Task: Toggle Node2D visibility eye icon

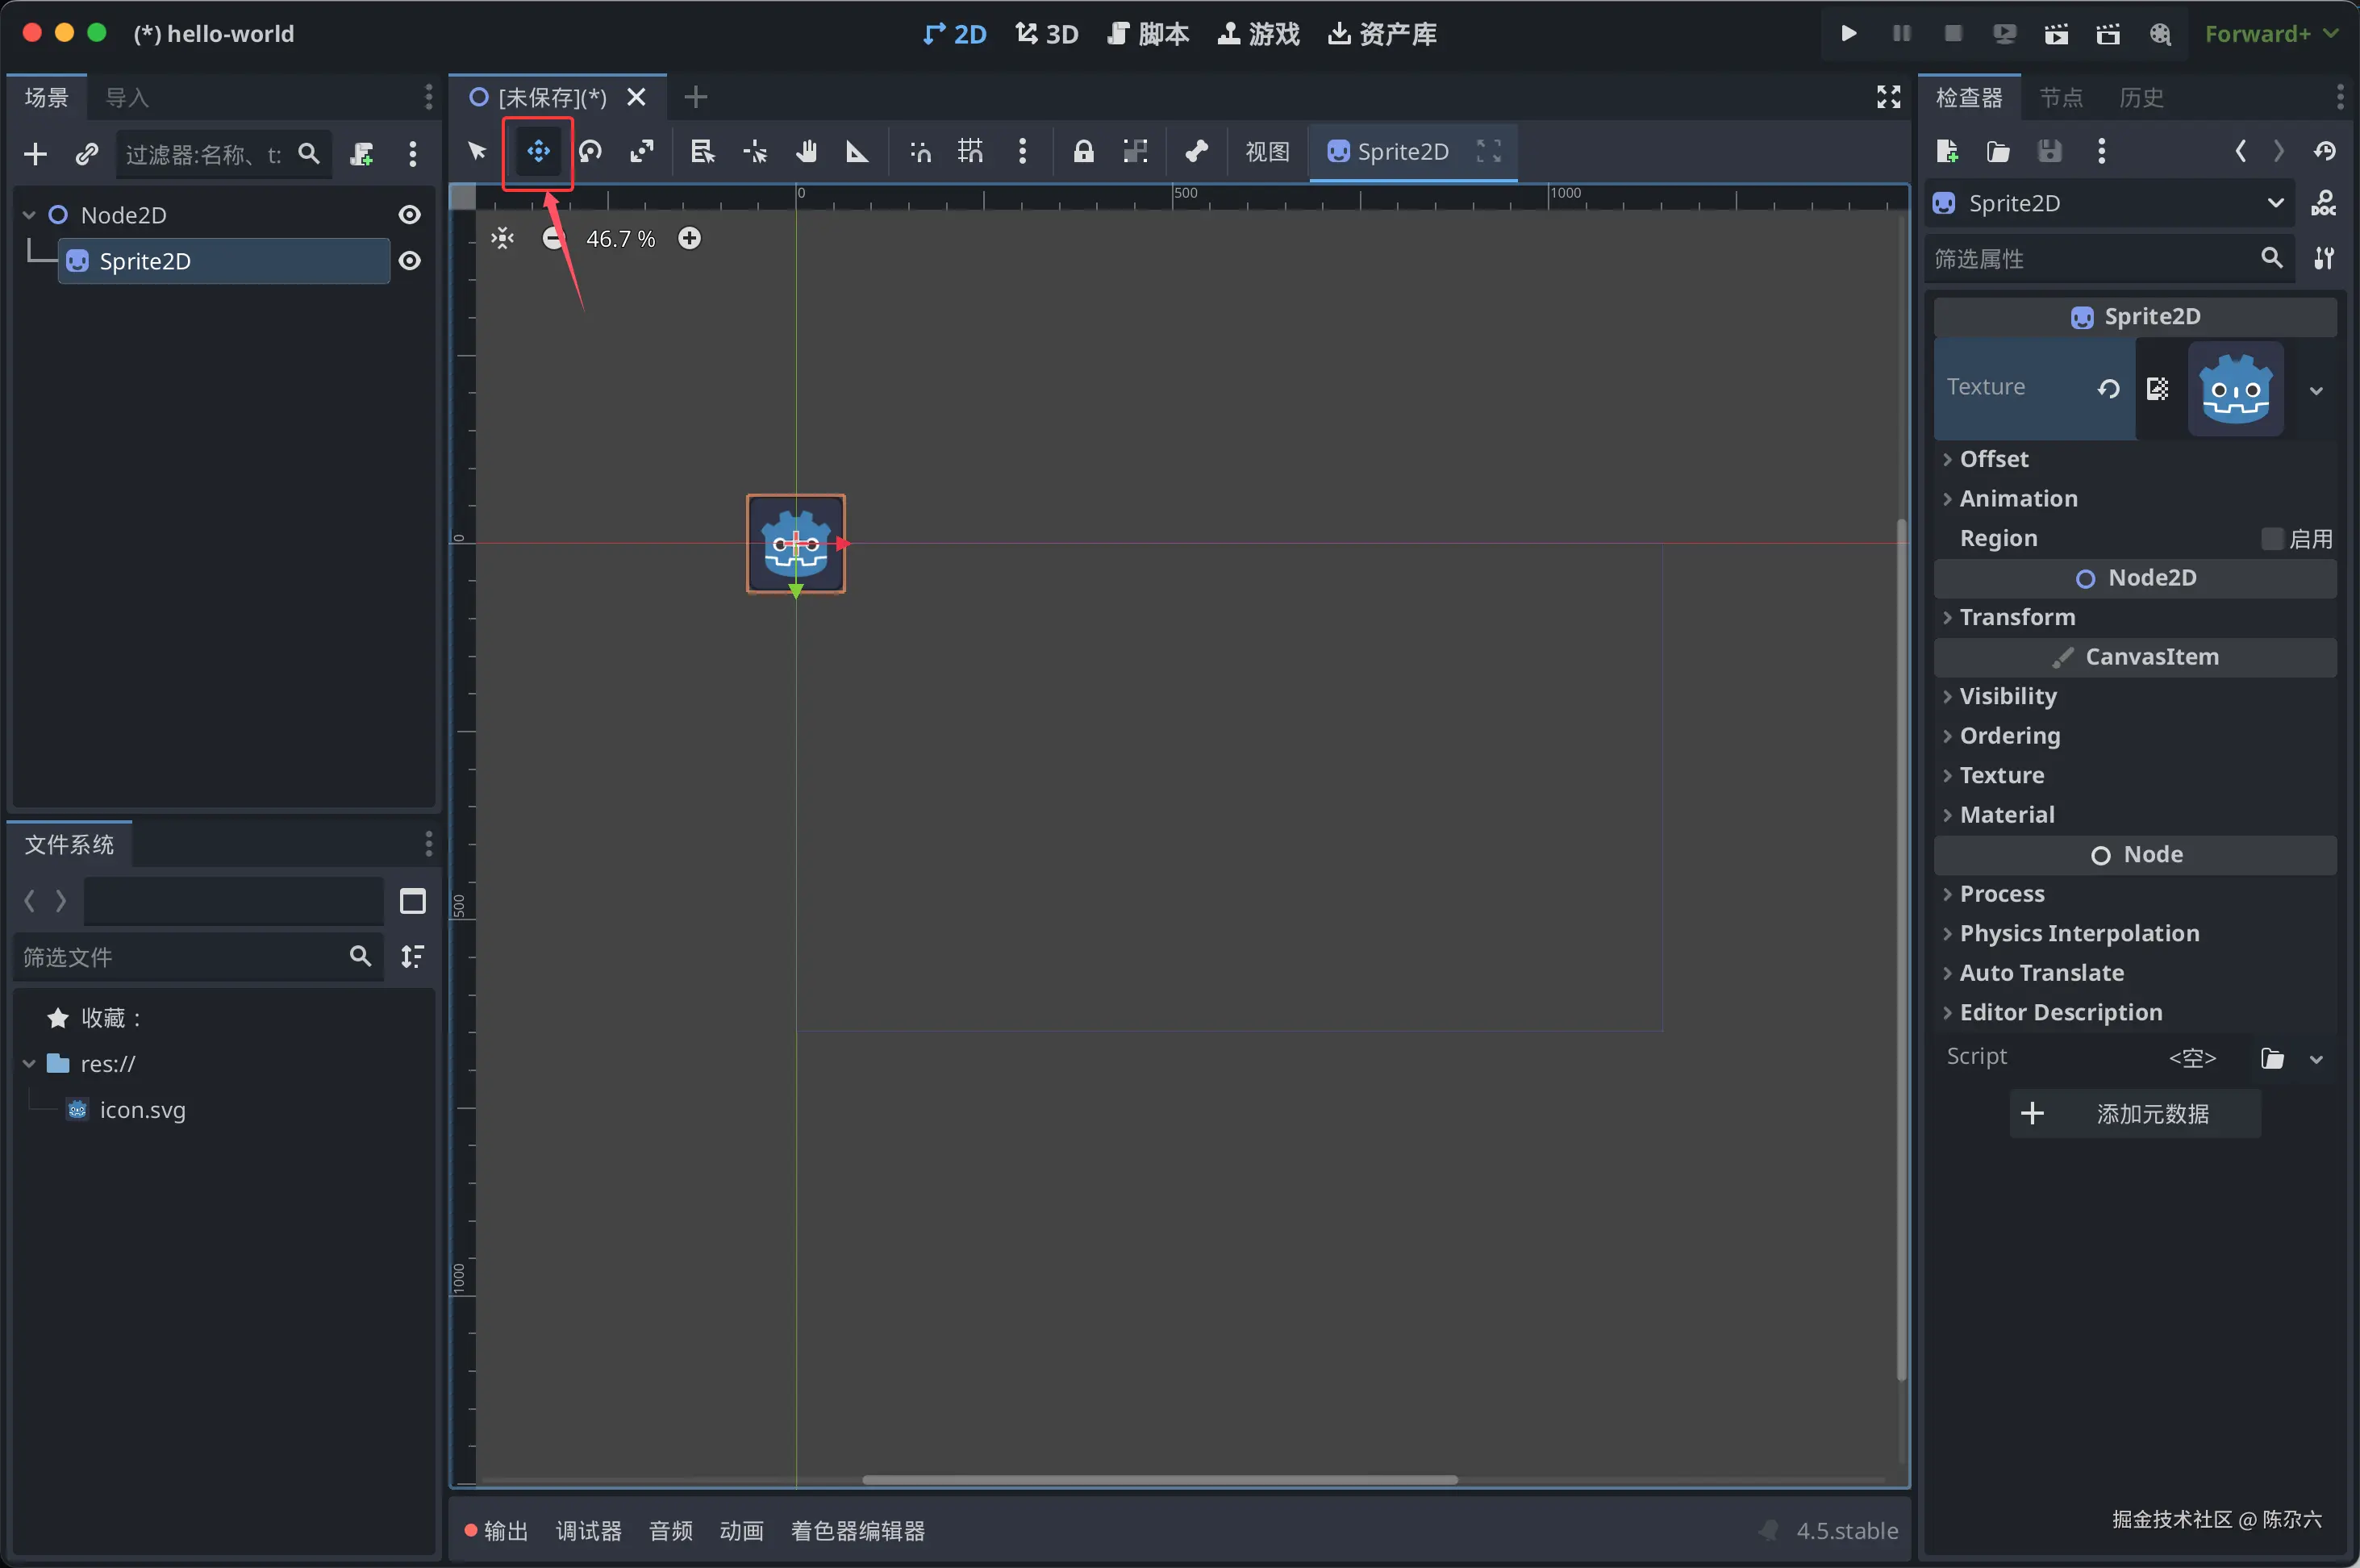Action: pos(409,215)
